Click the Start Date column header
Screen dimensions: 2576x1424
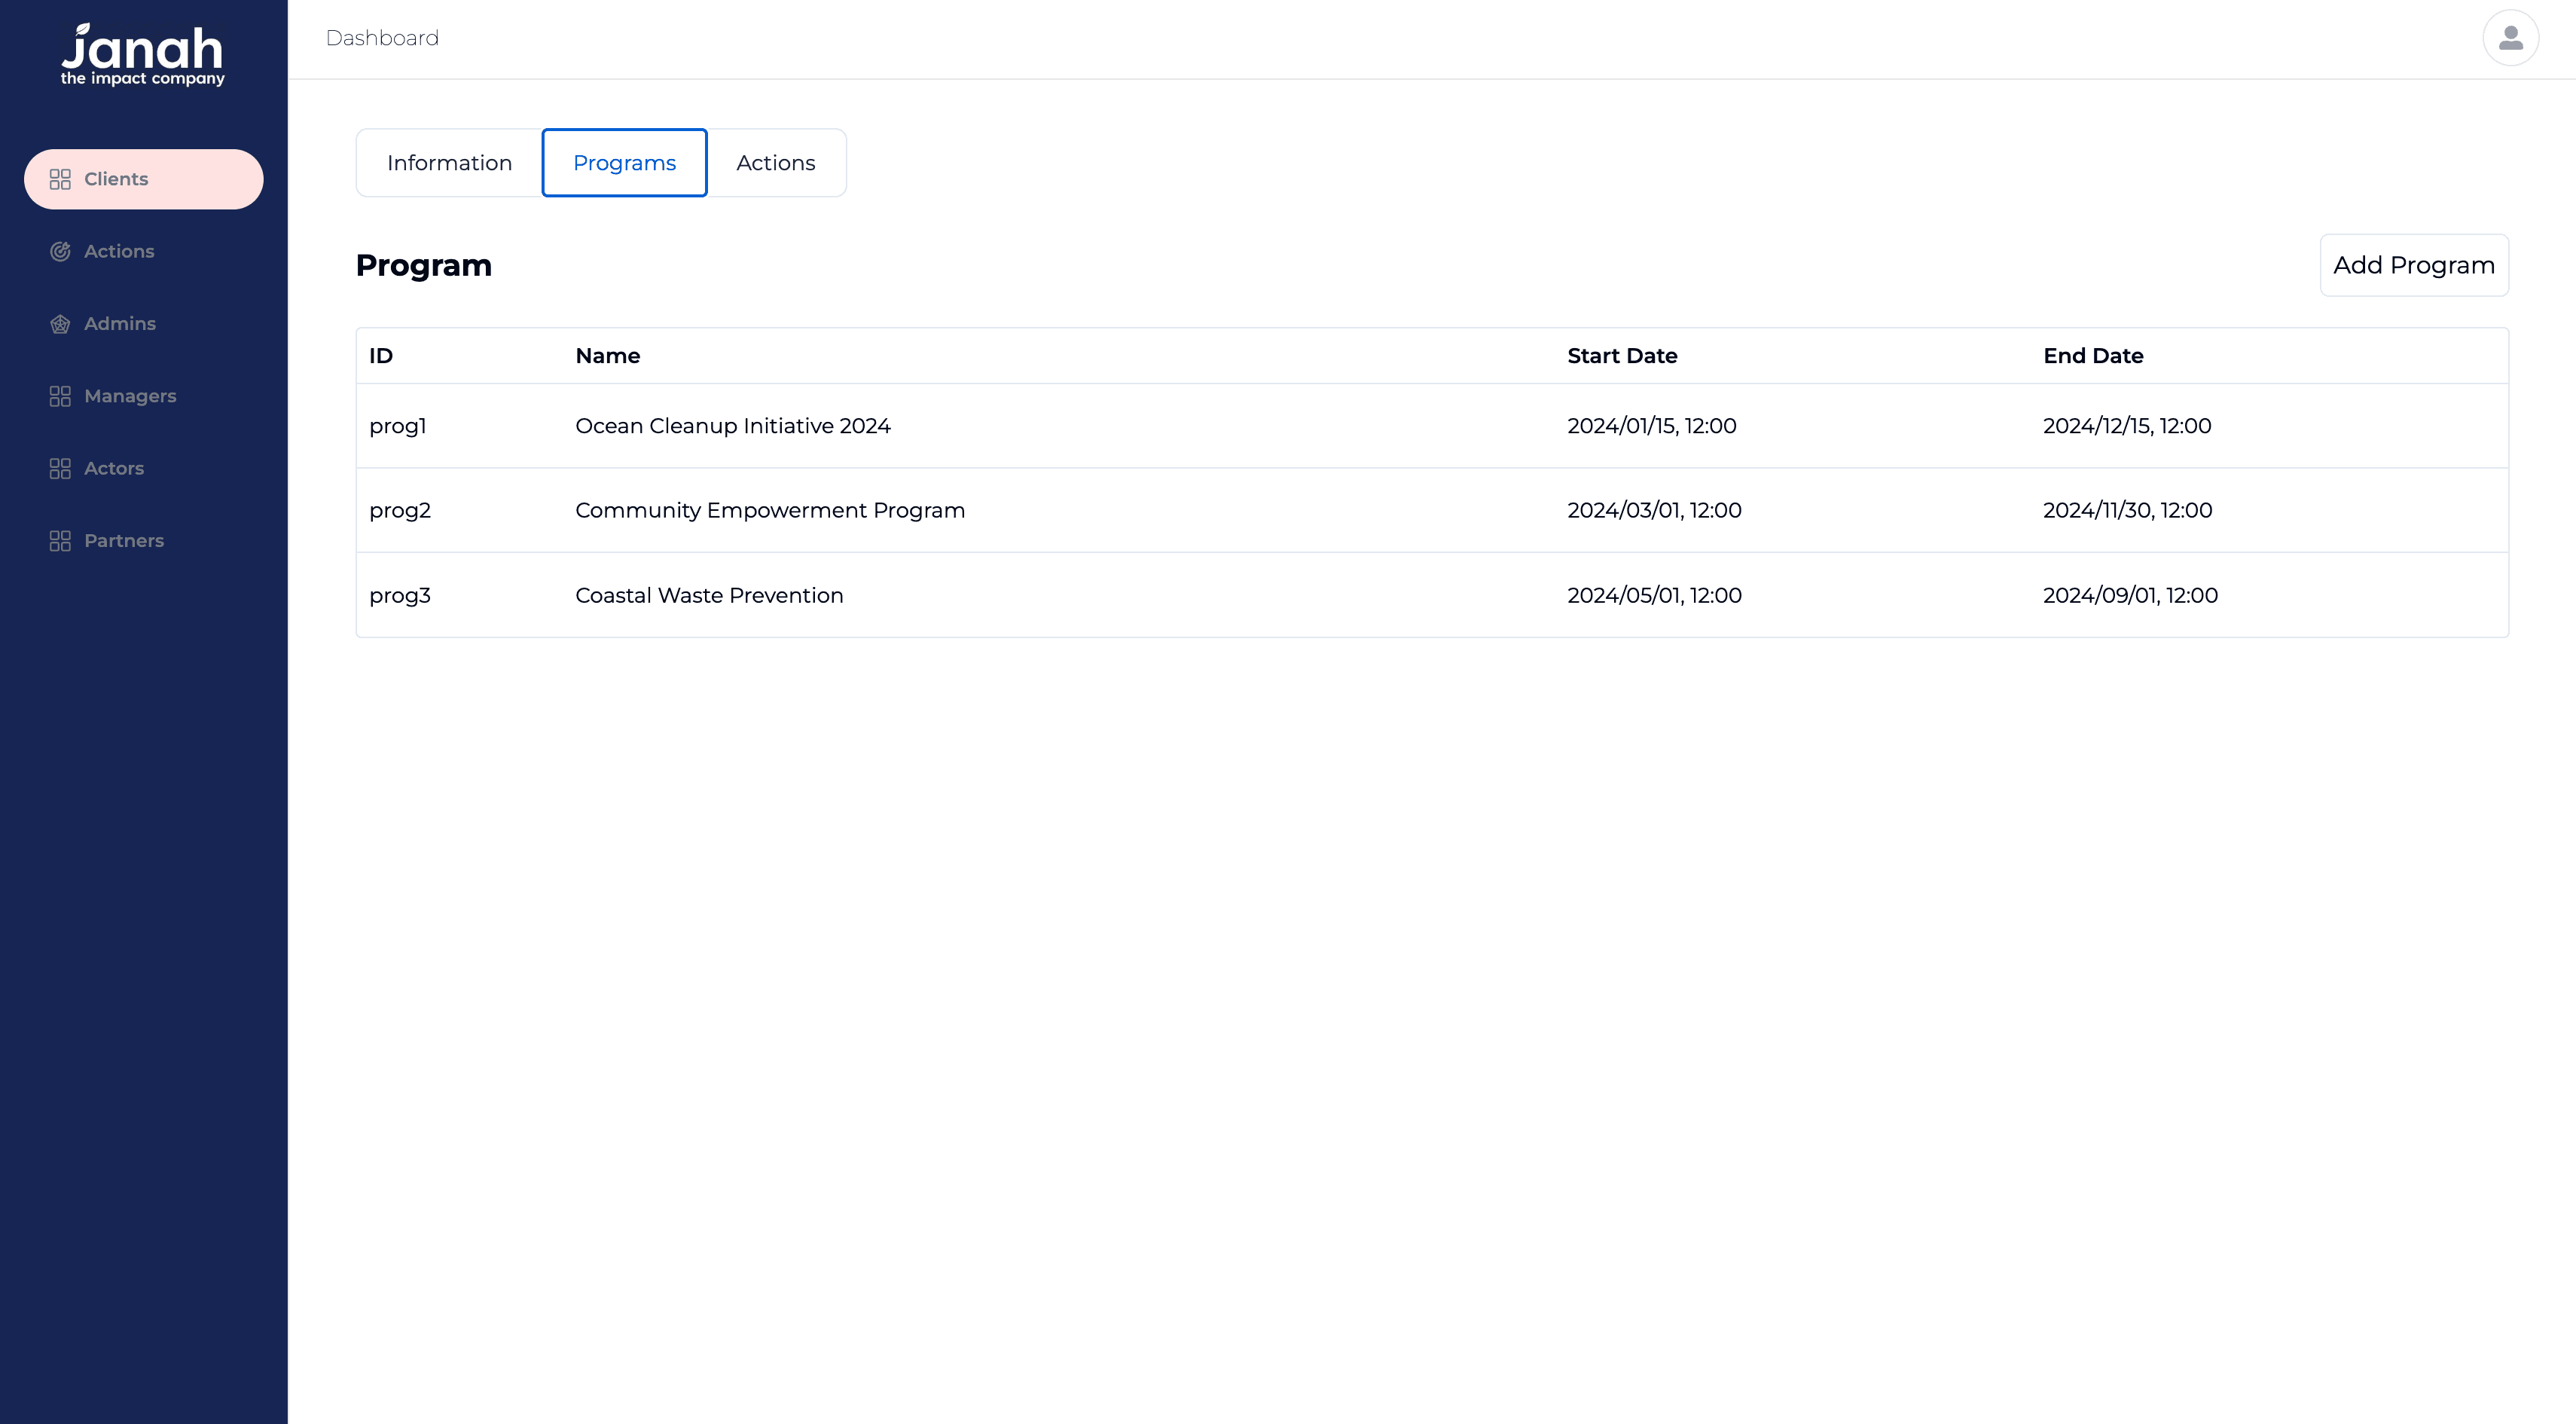point(1621,356)
